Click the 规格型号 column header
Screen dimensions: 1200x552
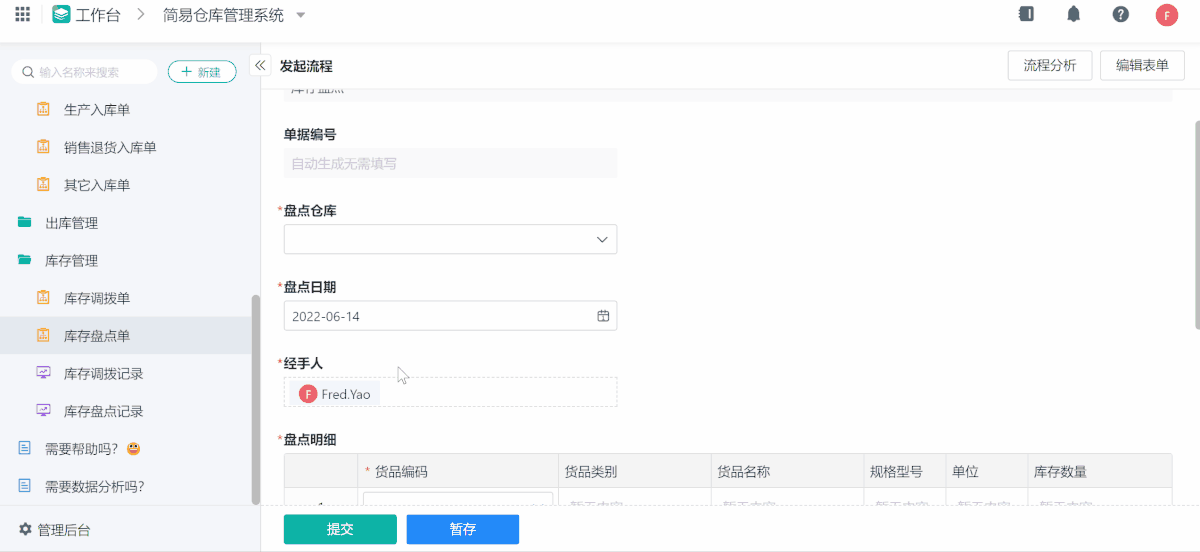[x=903, y=471]
